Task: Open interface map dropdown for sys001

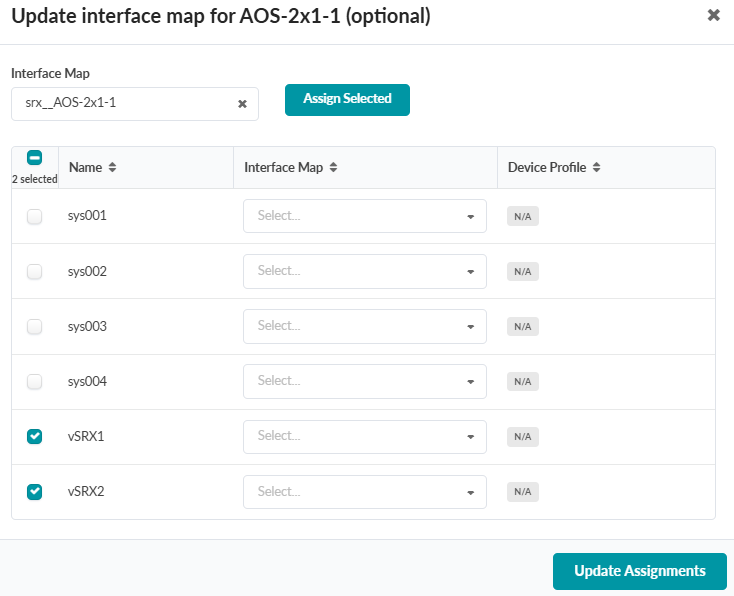Action: tap(364, 216)
